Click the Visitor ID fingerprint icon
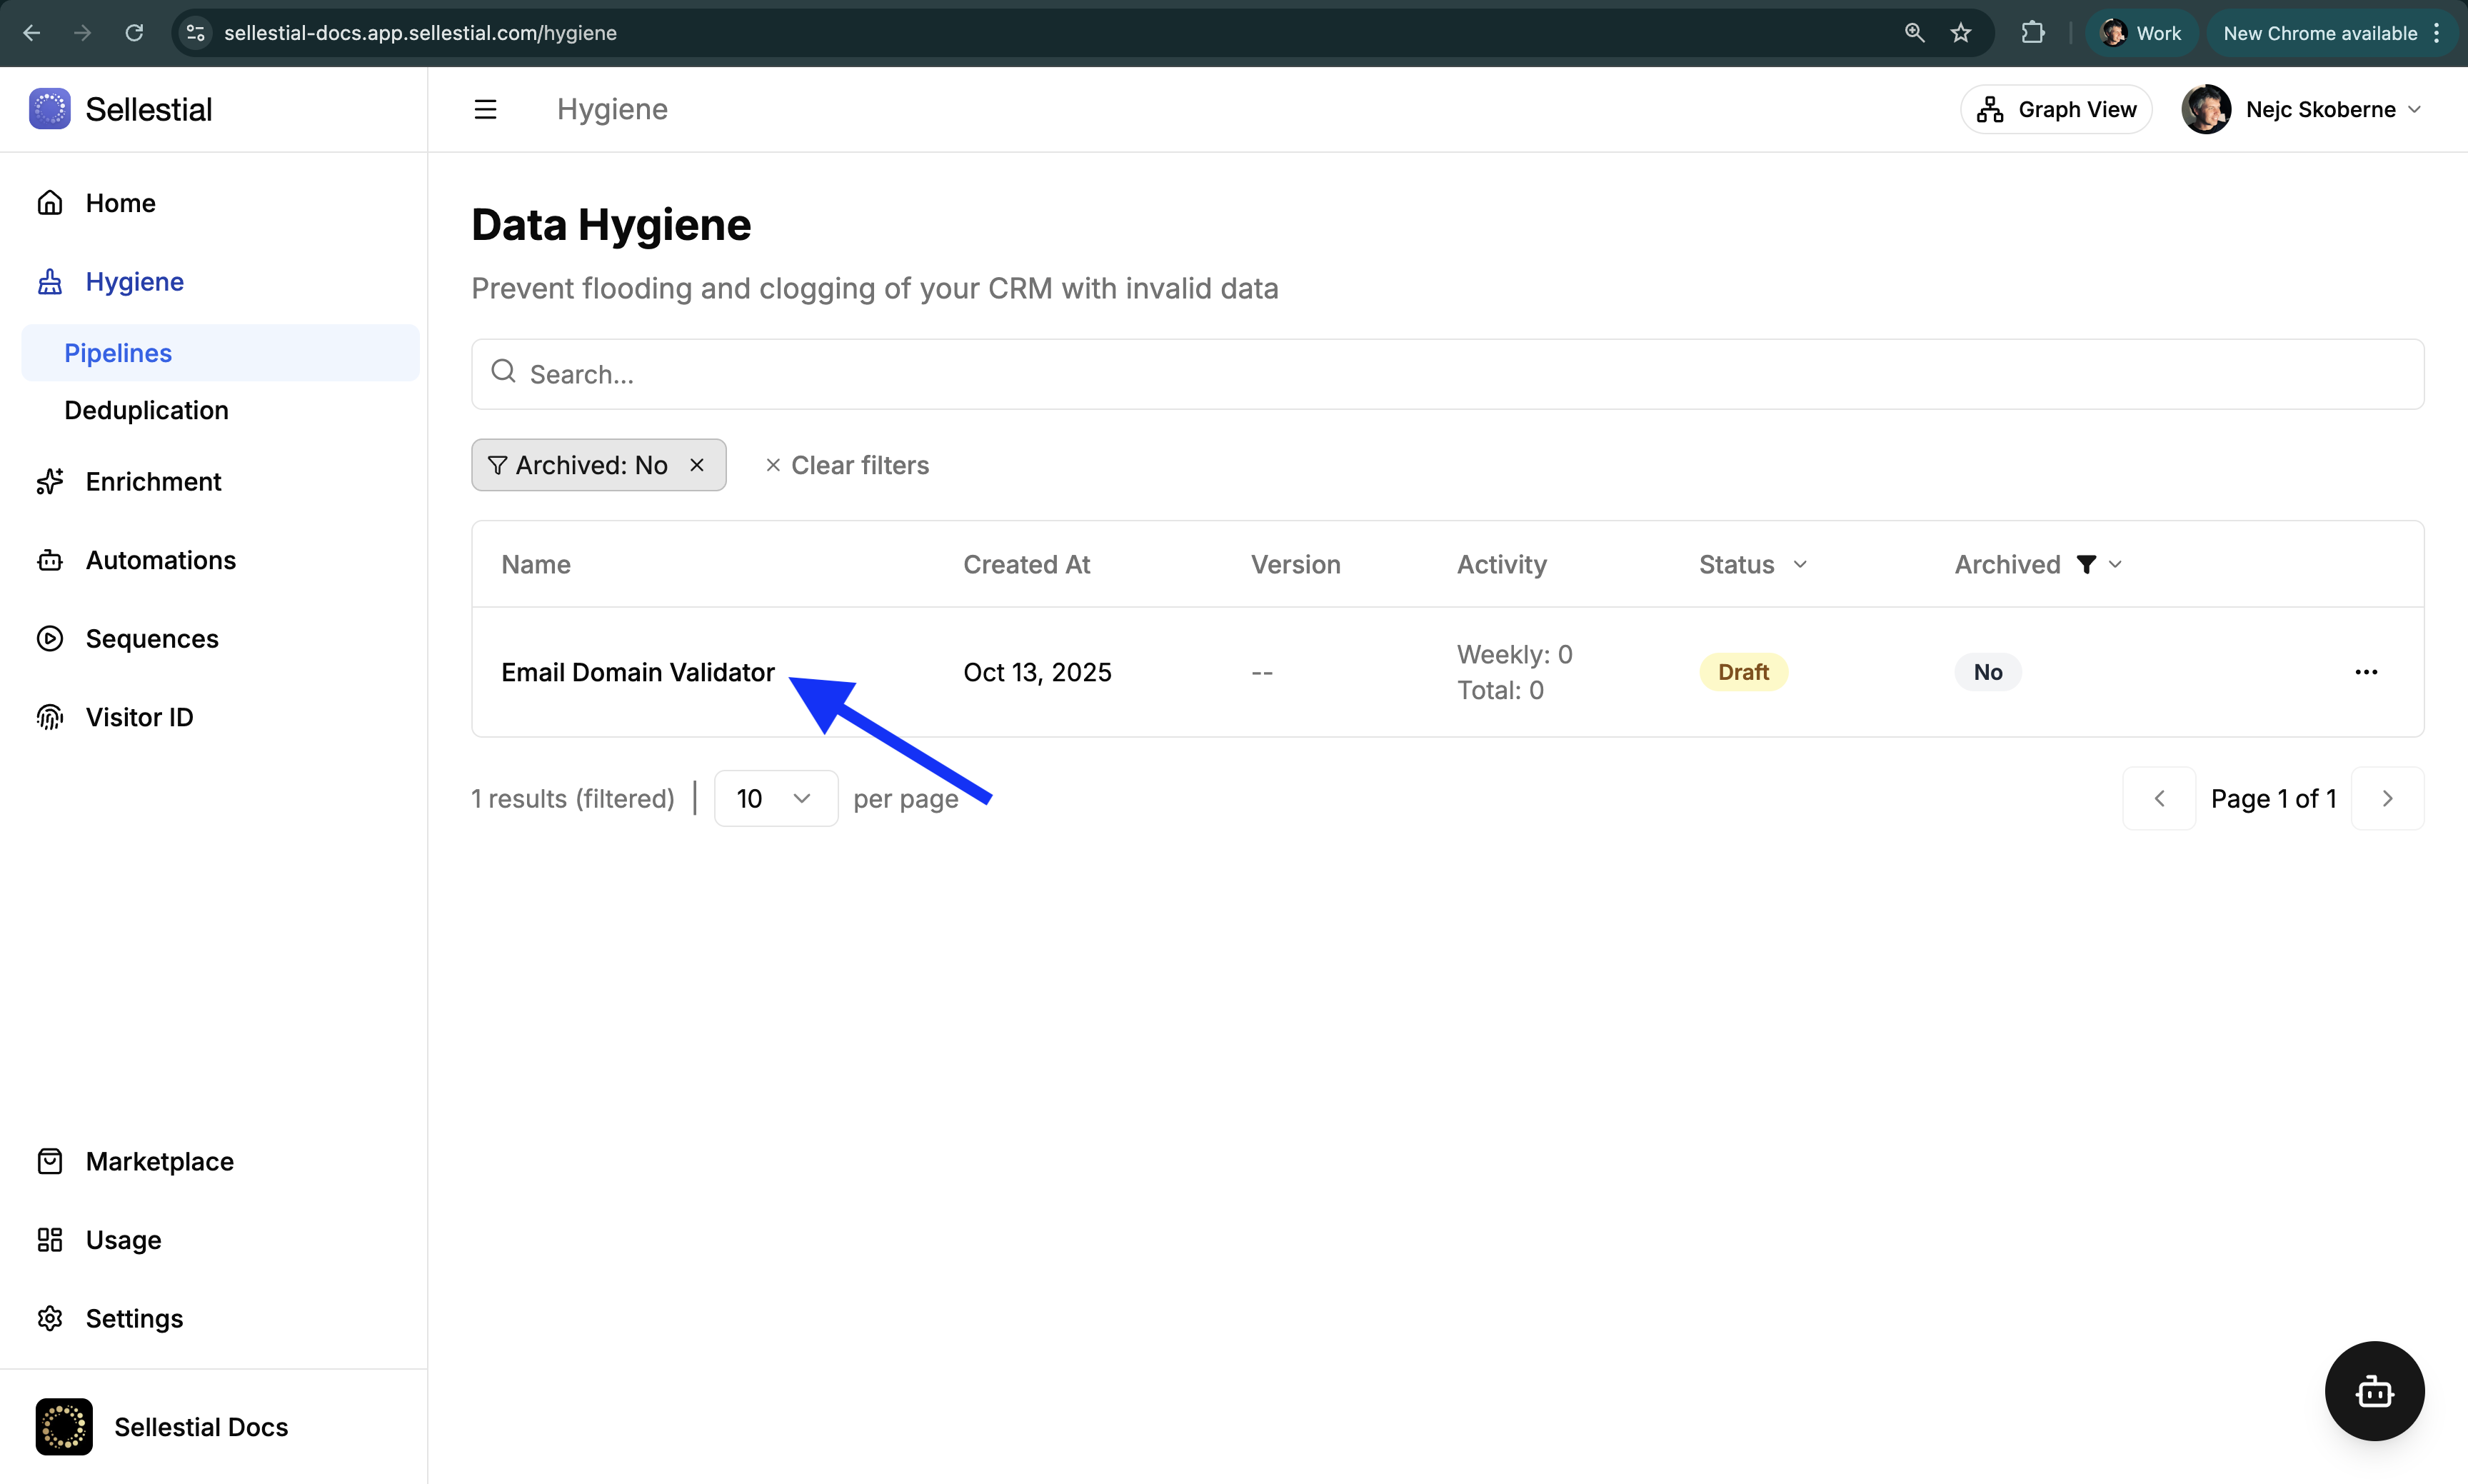The width and height of the screenshot is (2468, 1484). point(50,716)
